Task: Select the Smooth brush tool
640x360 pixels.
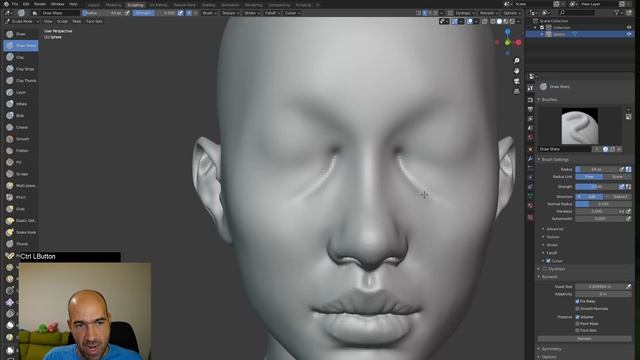Action: tap(21, 139)
